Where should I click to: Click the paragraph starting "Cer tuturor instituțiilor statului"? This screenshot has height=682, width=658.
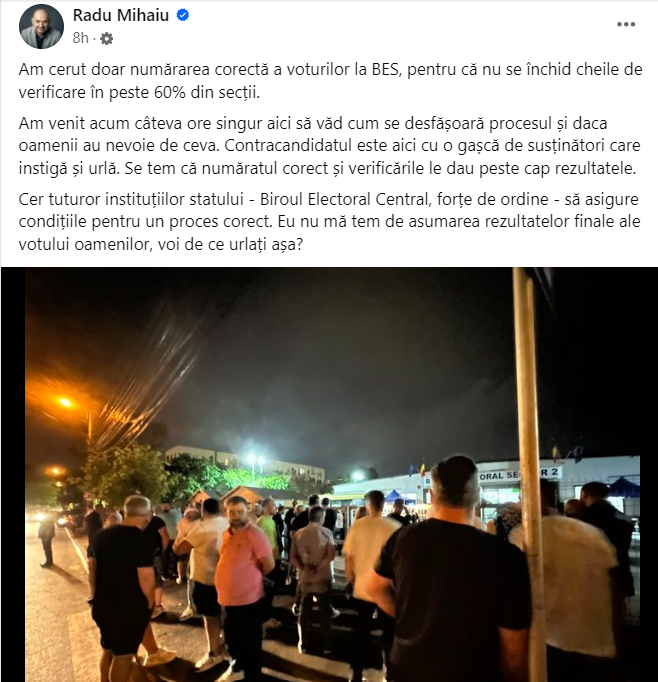click(329, 222)
